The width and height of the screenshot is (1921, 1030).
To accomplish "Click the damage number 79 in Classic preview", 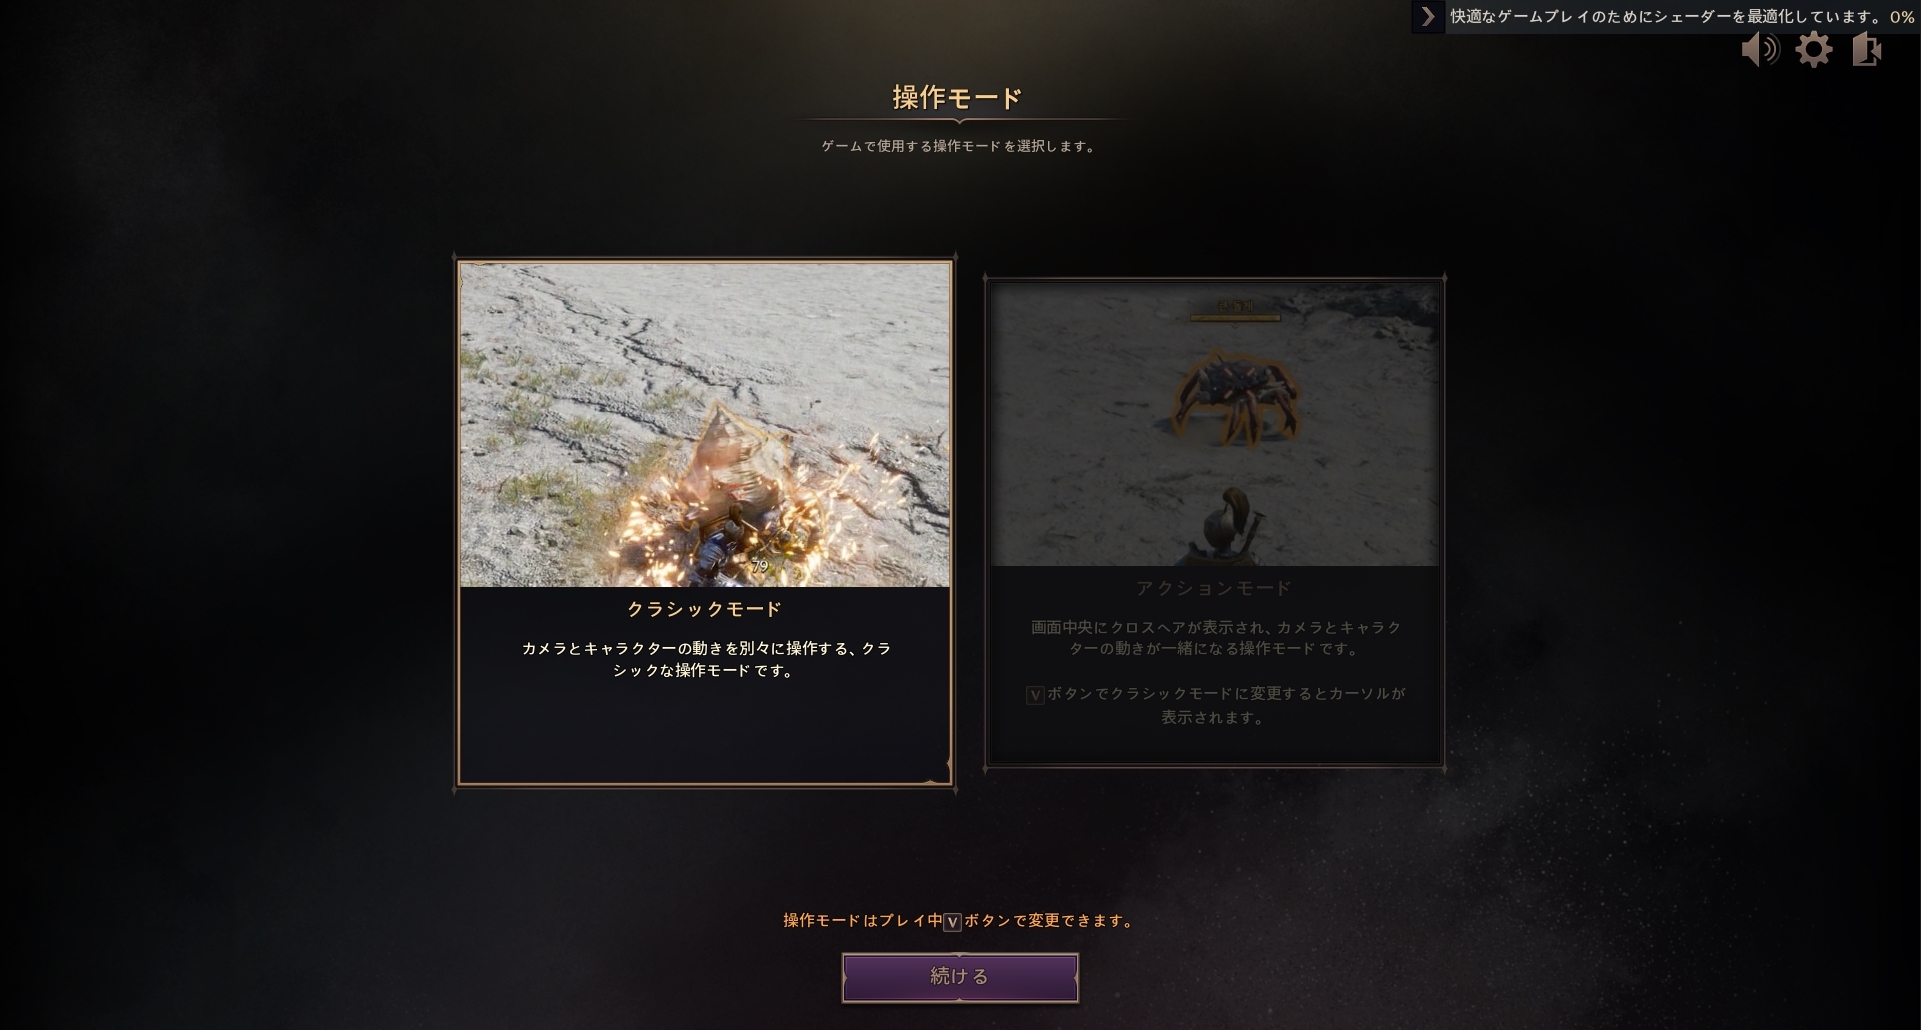I will 759,566.
